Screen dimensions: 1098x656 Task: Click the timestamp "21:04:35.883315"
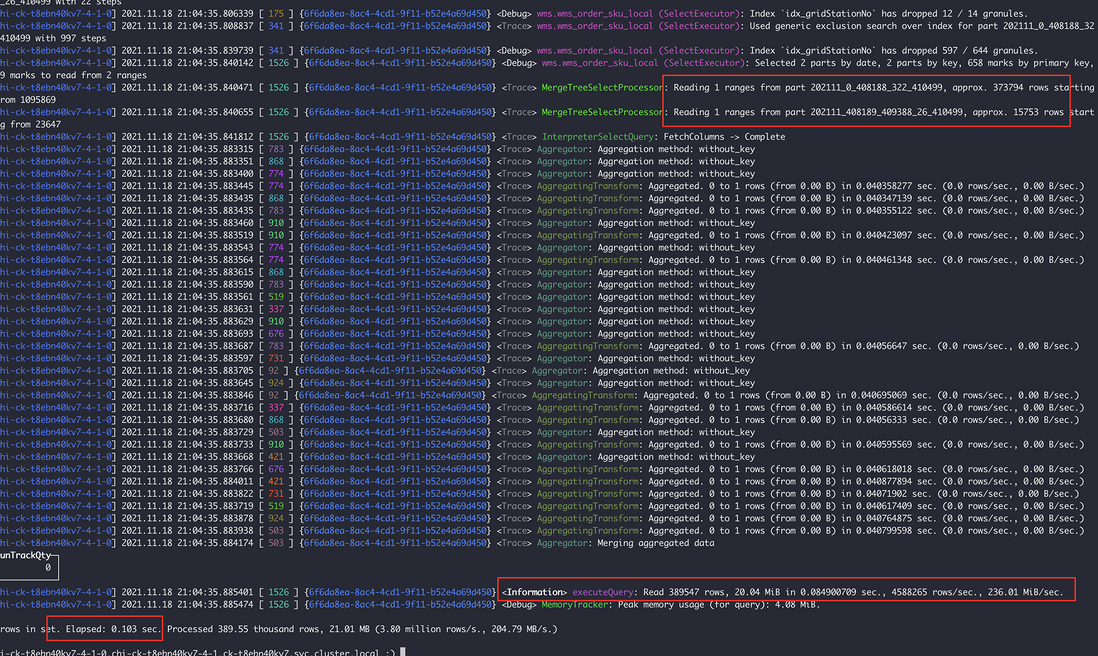coord(214,149)
